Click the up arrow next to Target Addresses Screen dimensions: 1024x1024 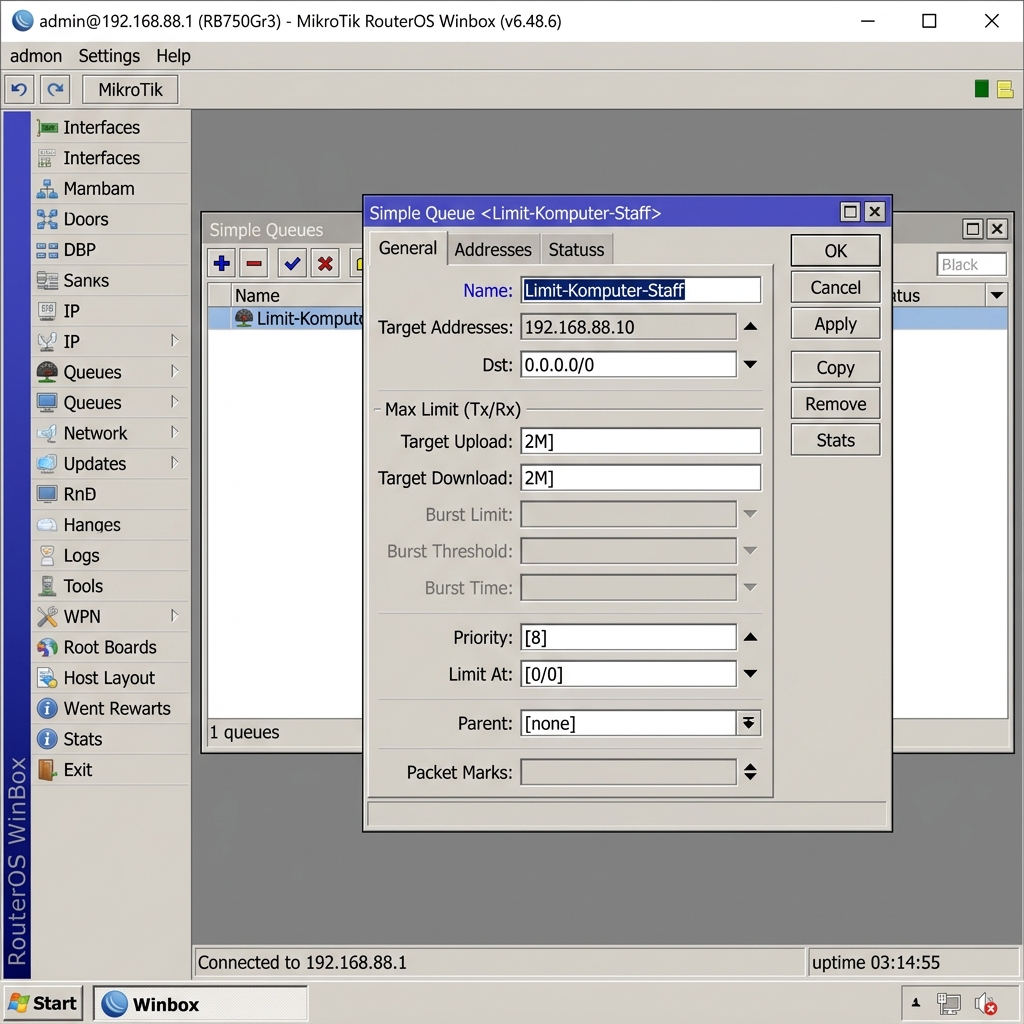coord(750,327)
